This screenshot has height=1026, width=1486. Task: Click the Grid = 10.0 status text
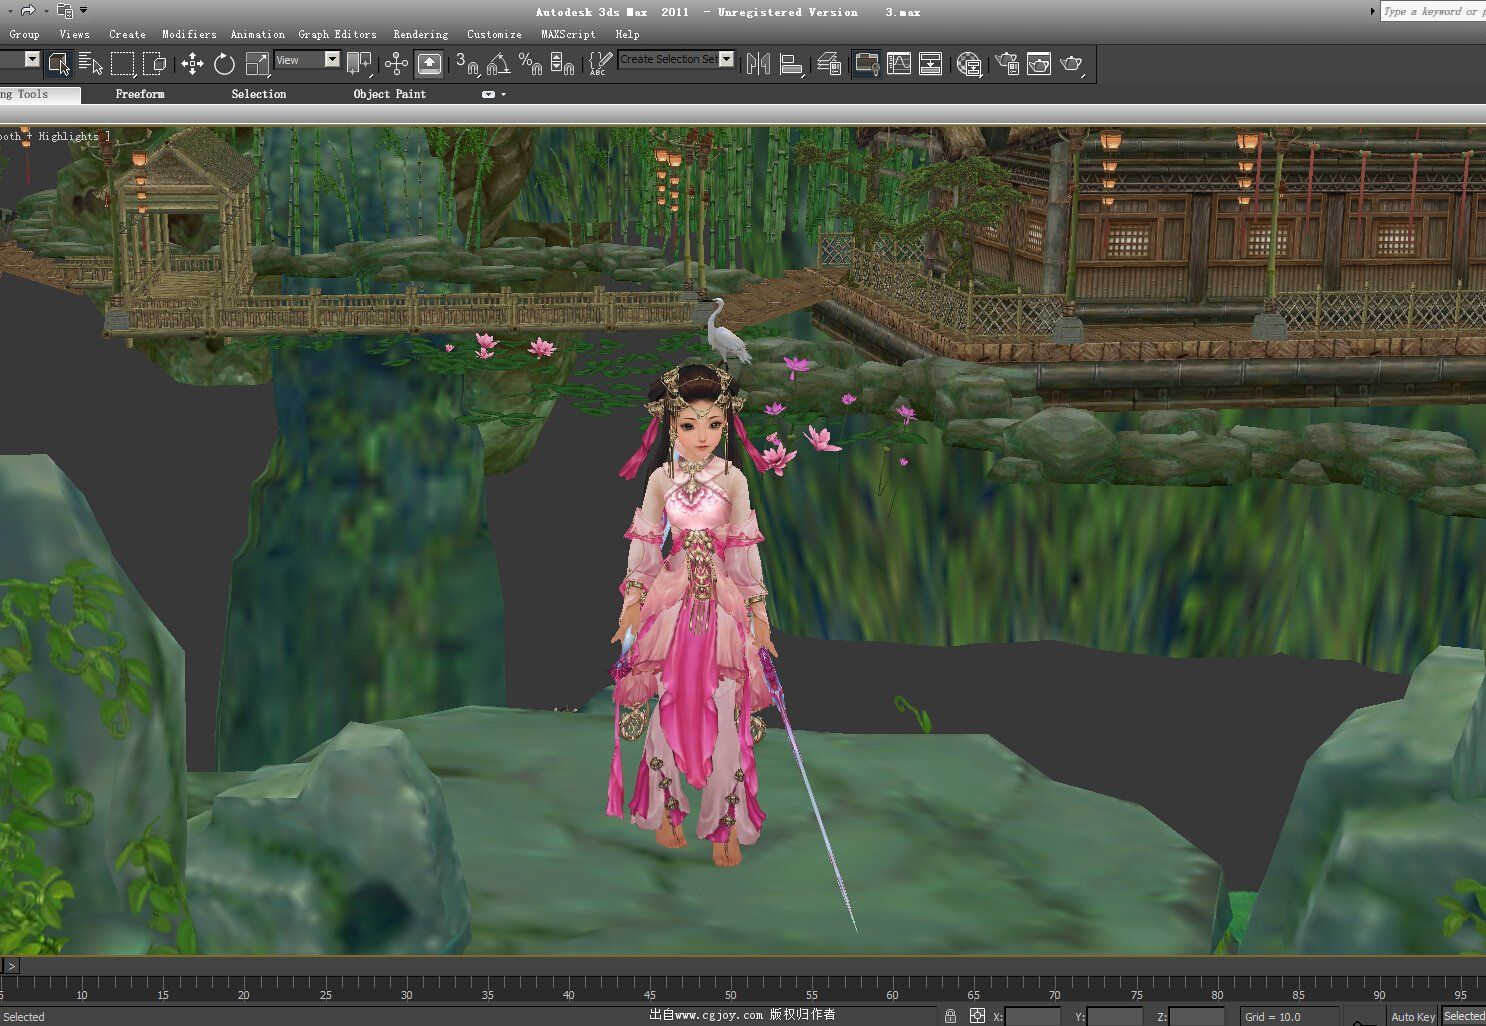[1272, 1017]
